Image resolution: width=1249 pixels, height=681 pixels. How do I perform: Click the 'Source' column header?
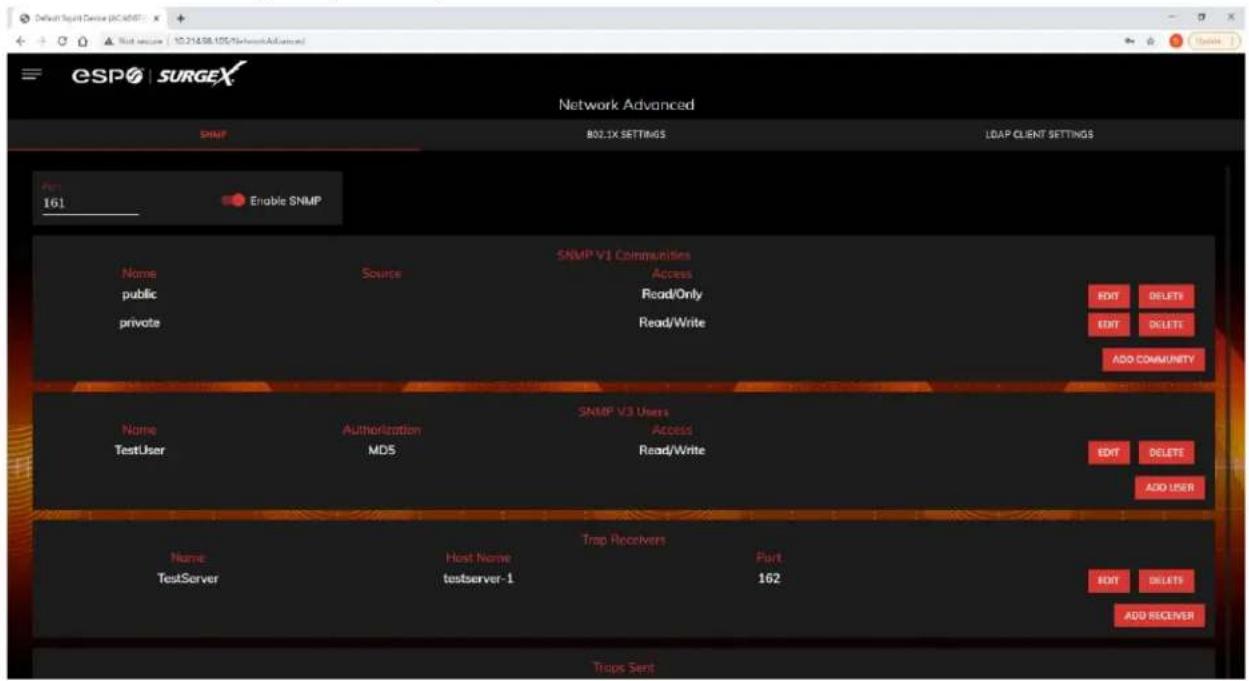point(382,273)
